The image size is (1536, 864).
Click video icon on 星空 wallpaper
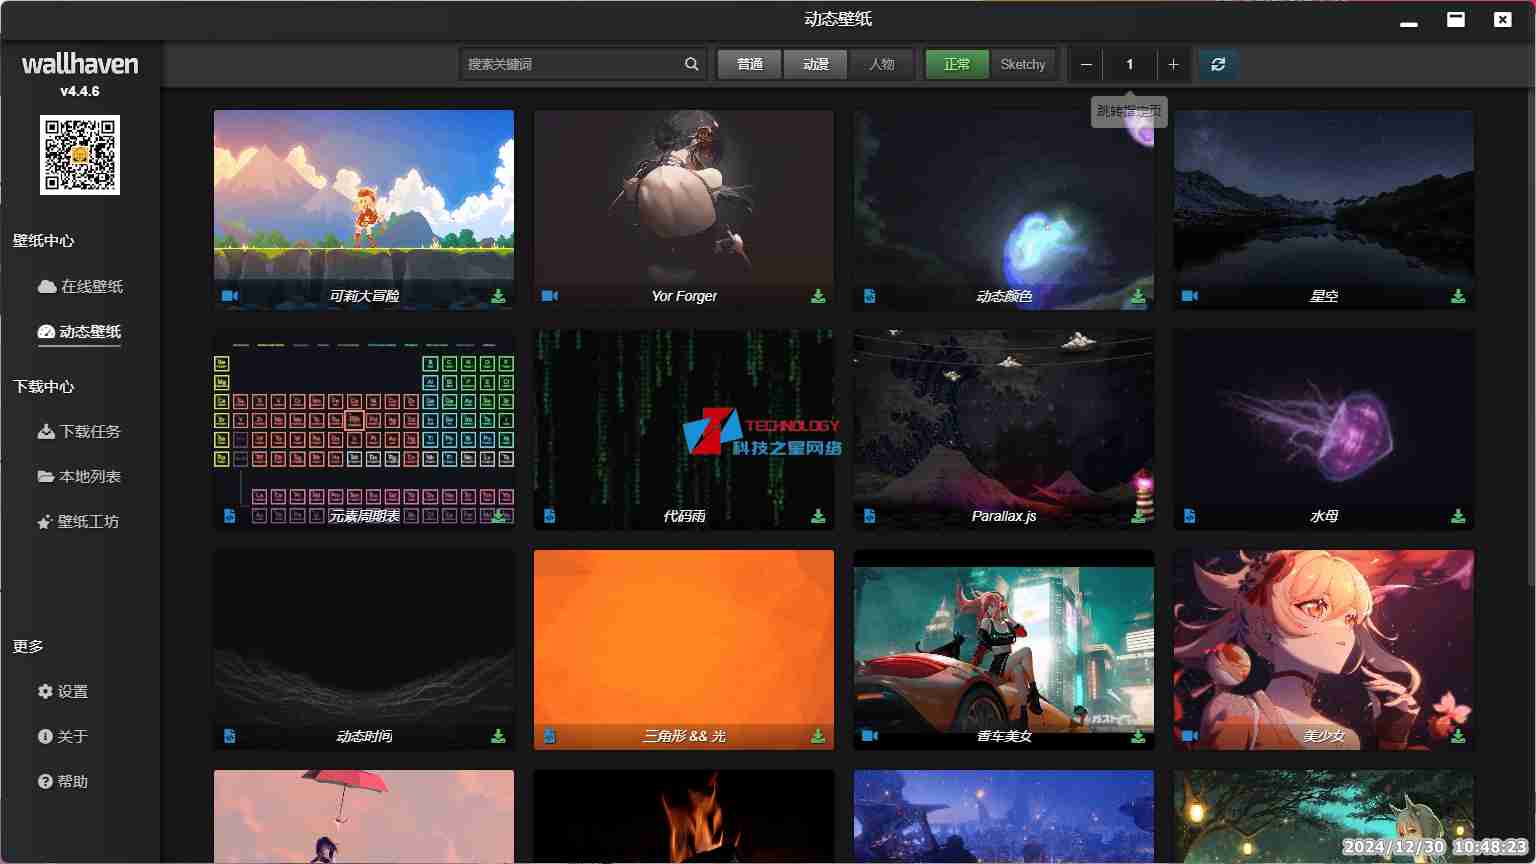pos(1190,296)
